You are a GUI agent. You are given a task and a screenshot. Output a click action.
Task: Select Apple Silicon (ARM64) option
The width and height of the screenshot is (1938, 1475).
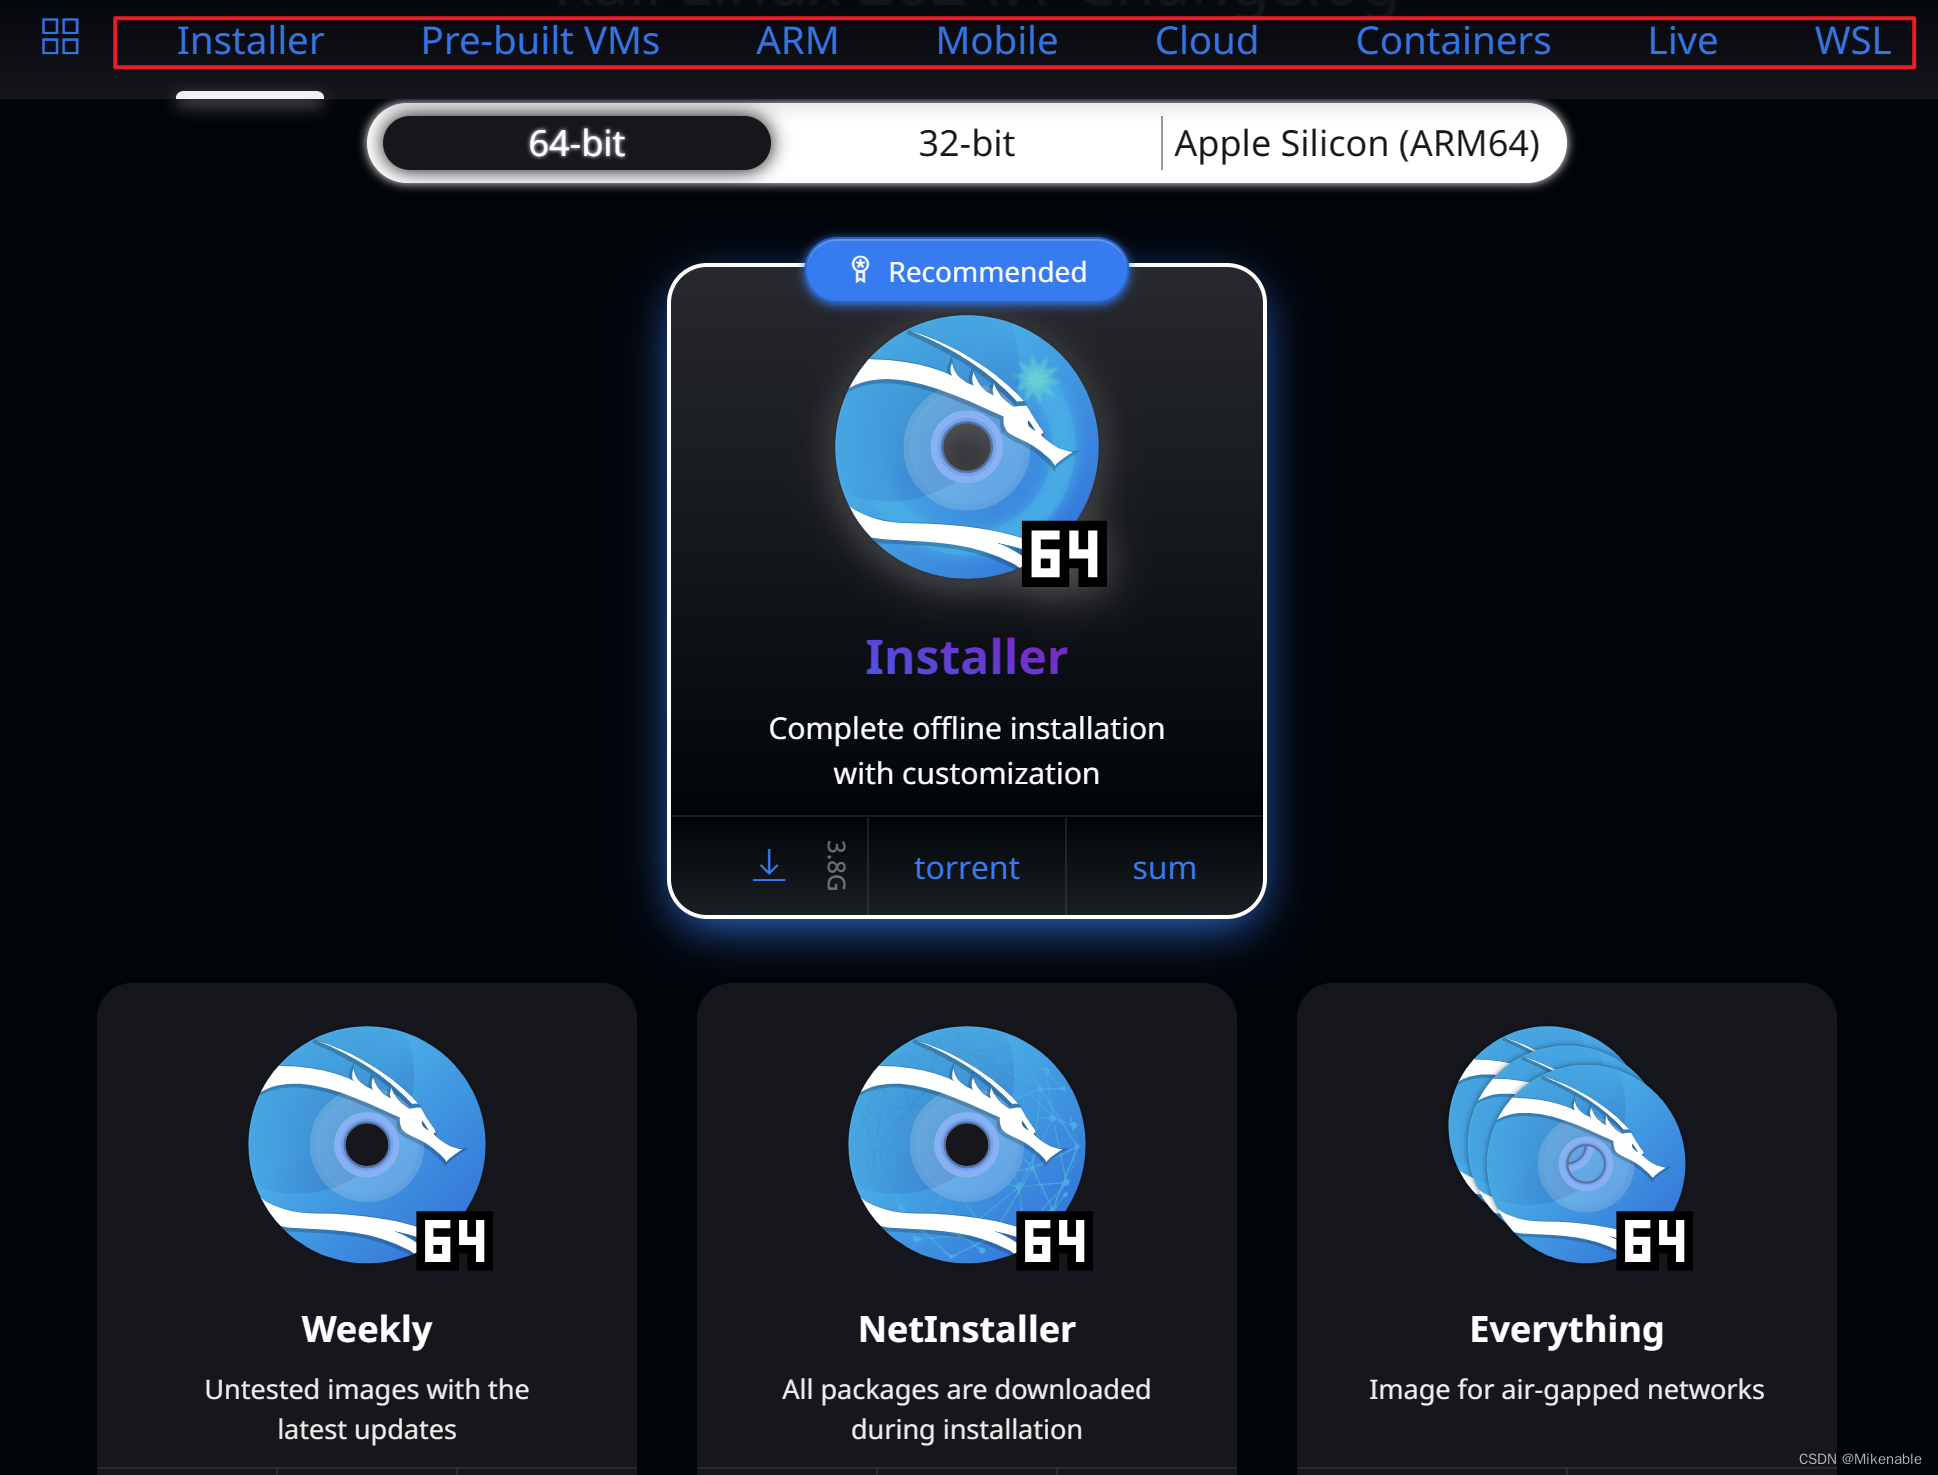pos(1357,143)
